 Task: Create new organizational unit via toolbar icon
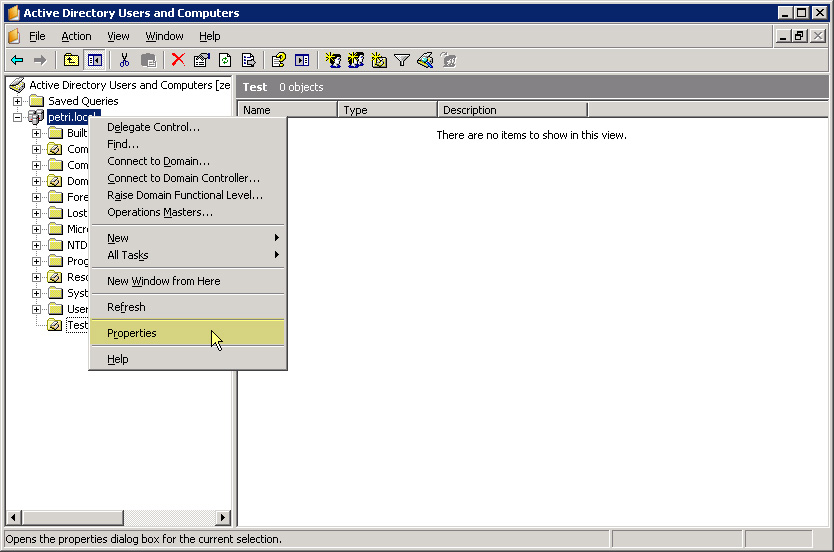click(379, 60)
